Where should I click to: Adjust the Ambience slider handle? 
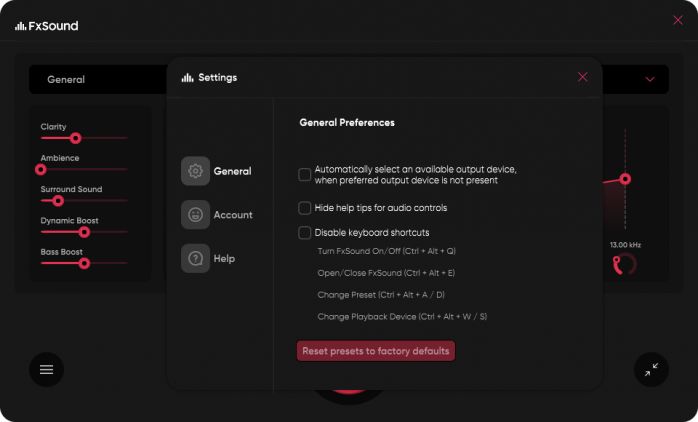[x=41, y=169]
